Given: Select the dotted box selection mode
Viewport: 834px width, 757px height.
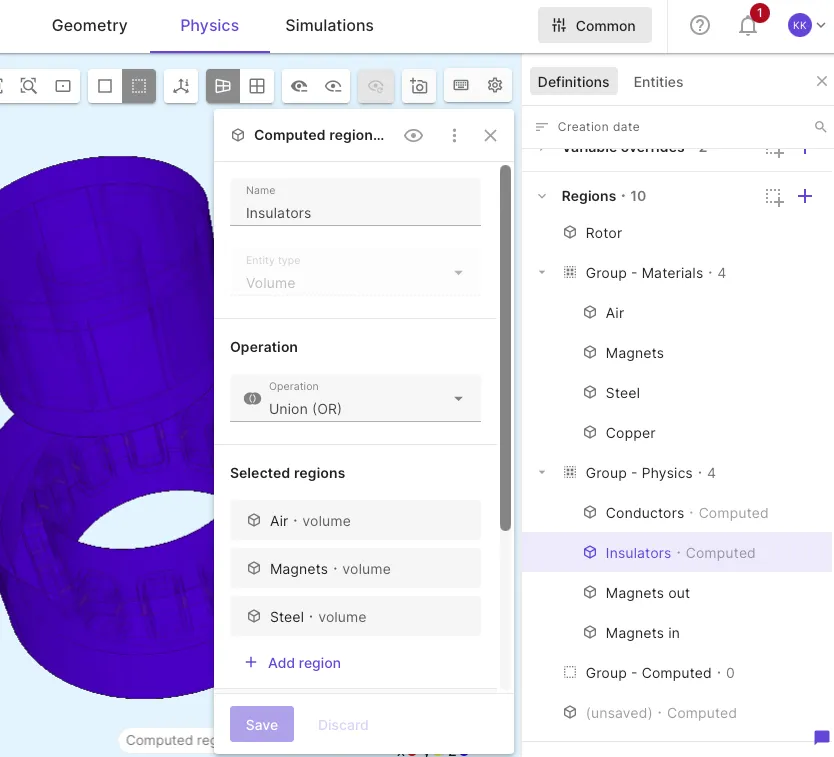Looking at the screenshot, I should click(139, 86).
